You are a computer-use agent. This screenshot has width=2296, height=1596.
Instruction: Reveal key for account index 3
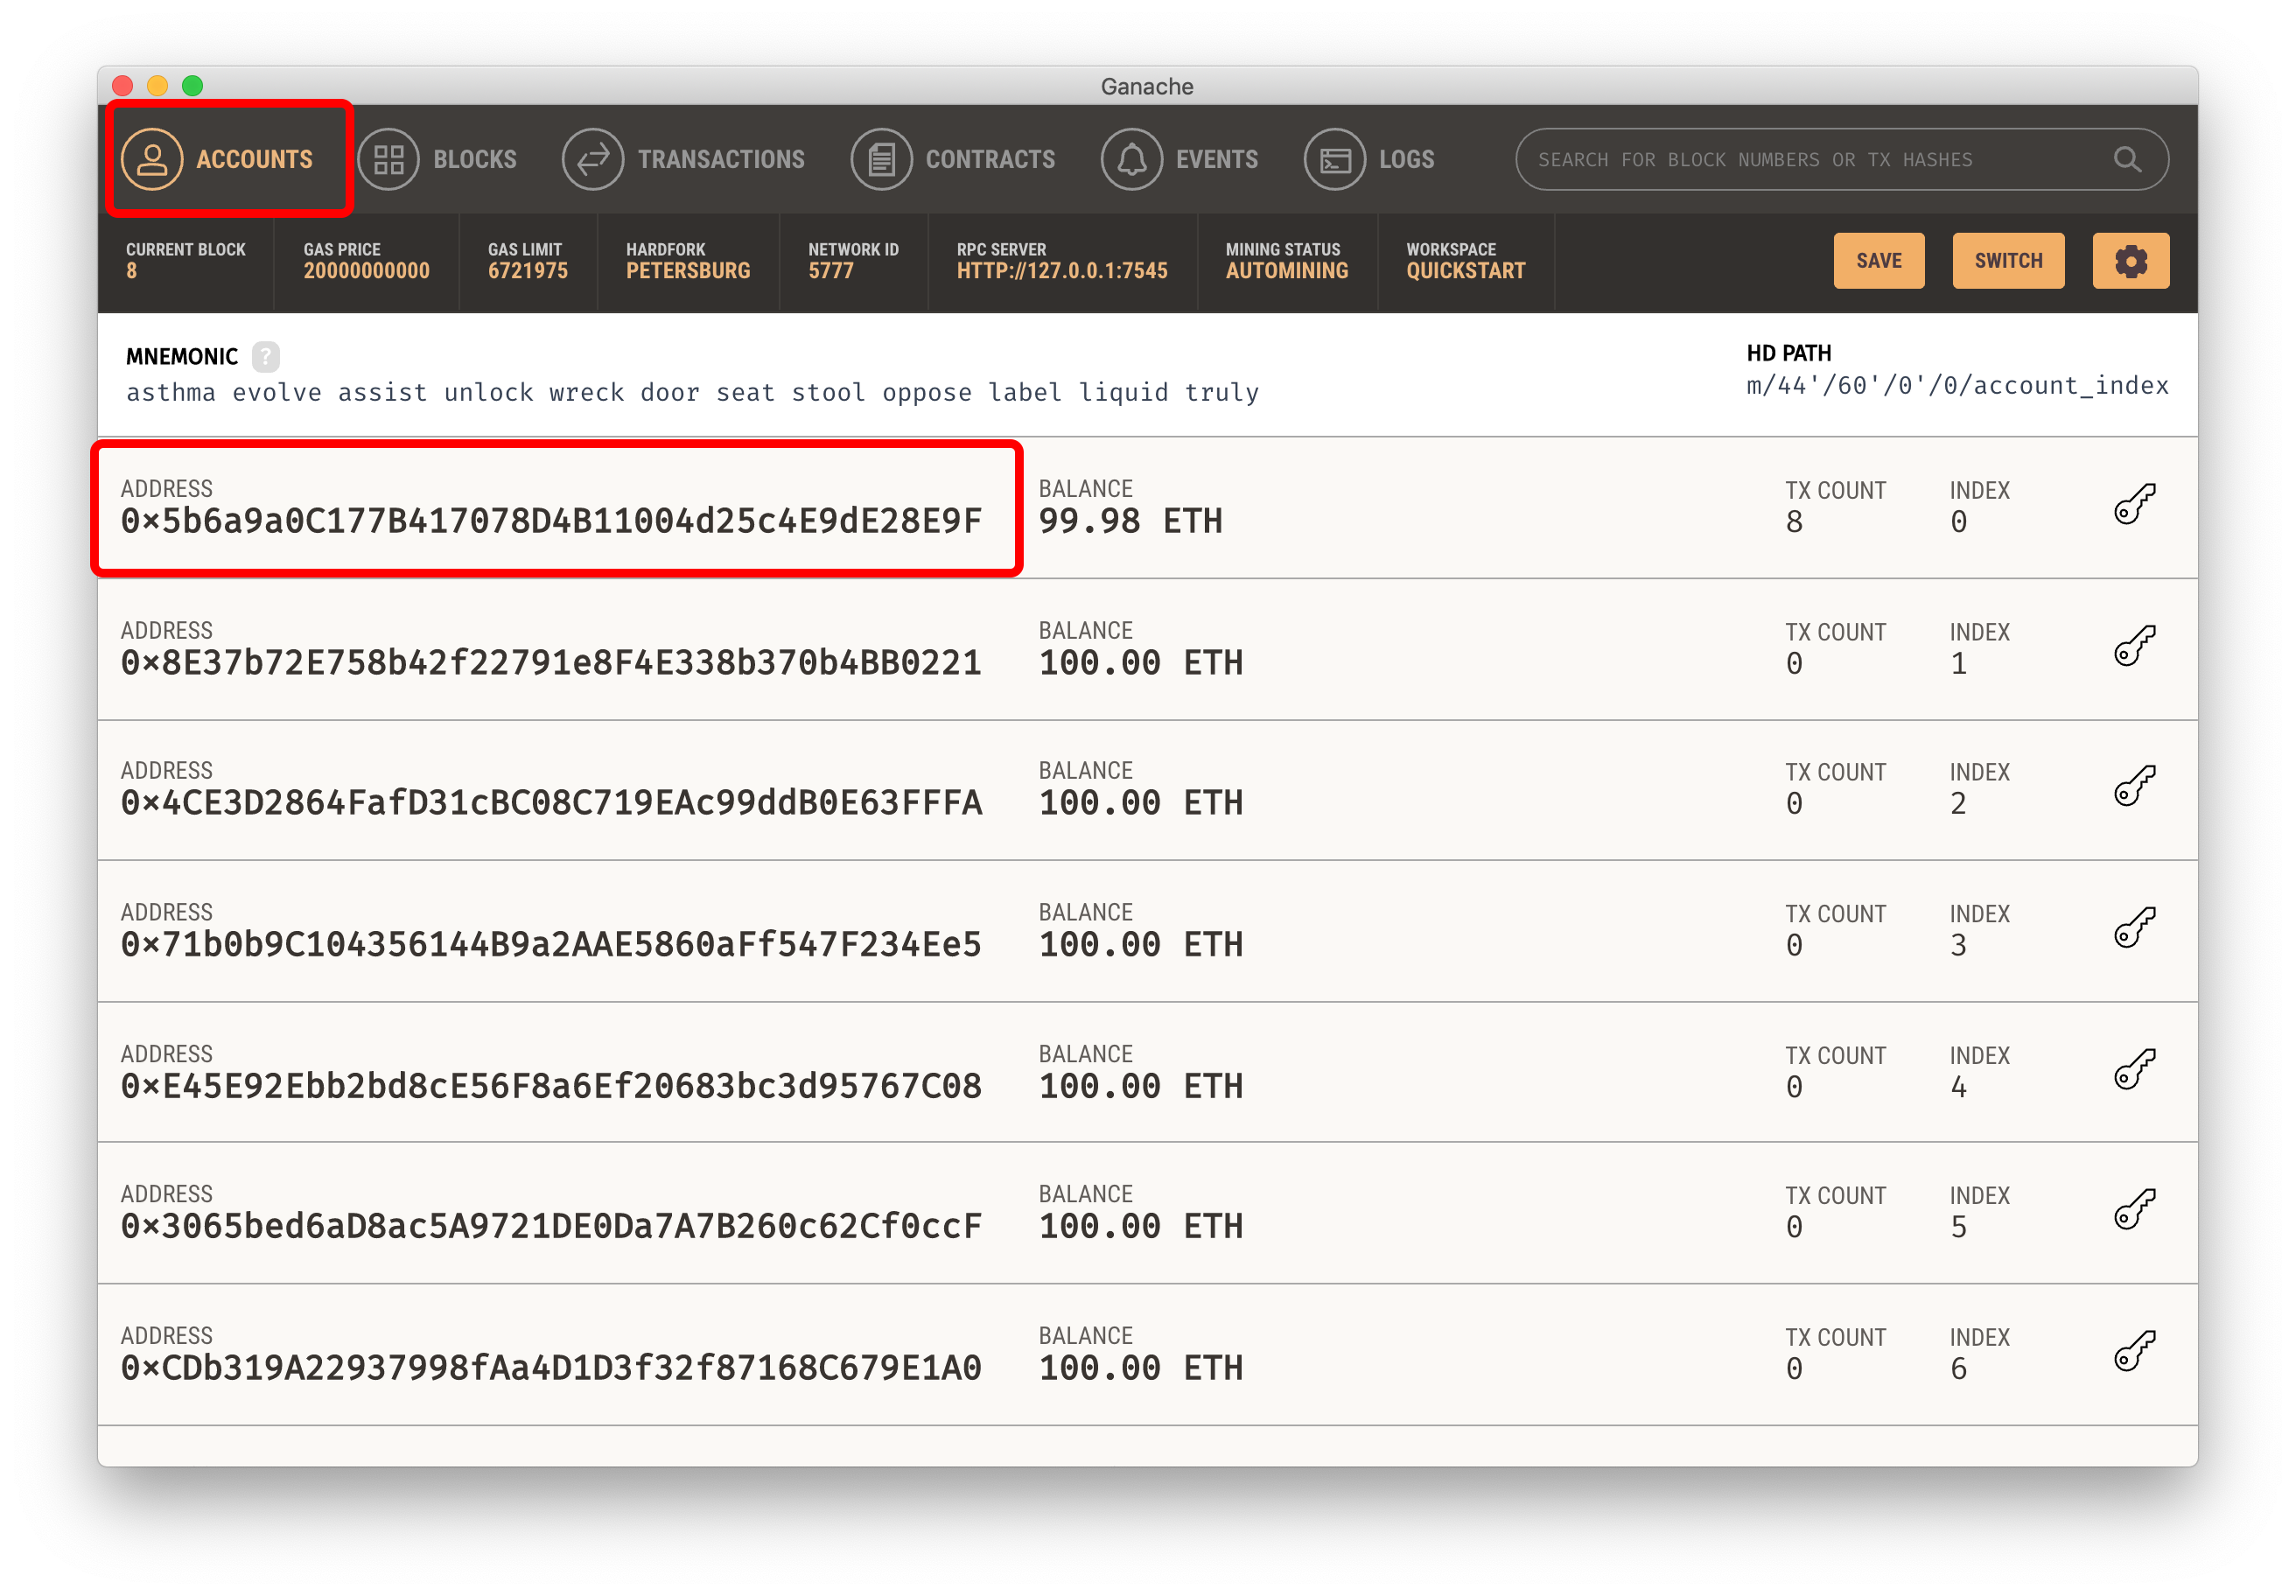(x=2133, y=929)
